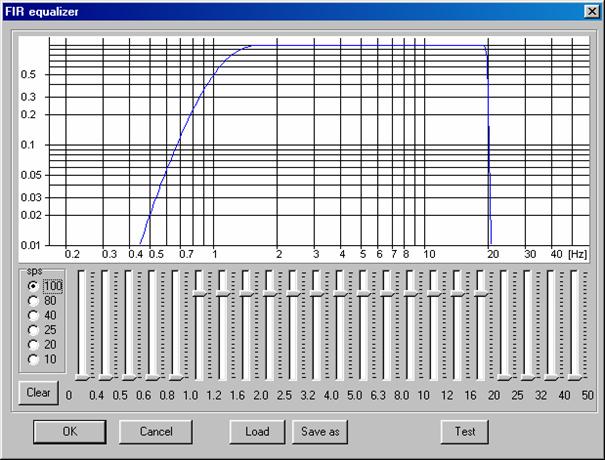
Task: Click the 10 Hz slider handle
Action: point(434,293)
